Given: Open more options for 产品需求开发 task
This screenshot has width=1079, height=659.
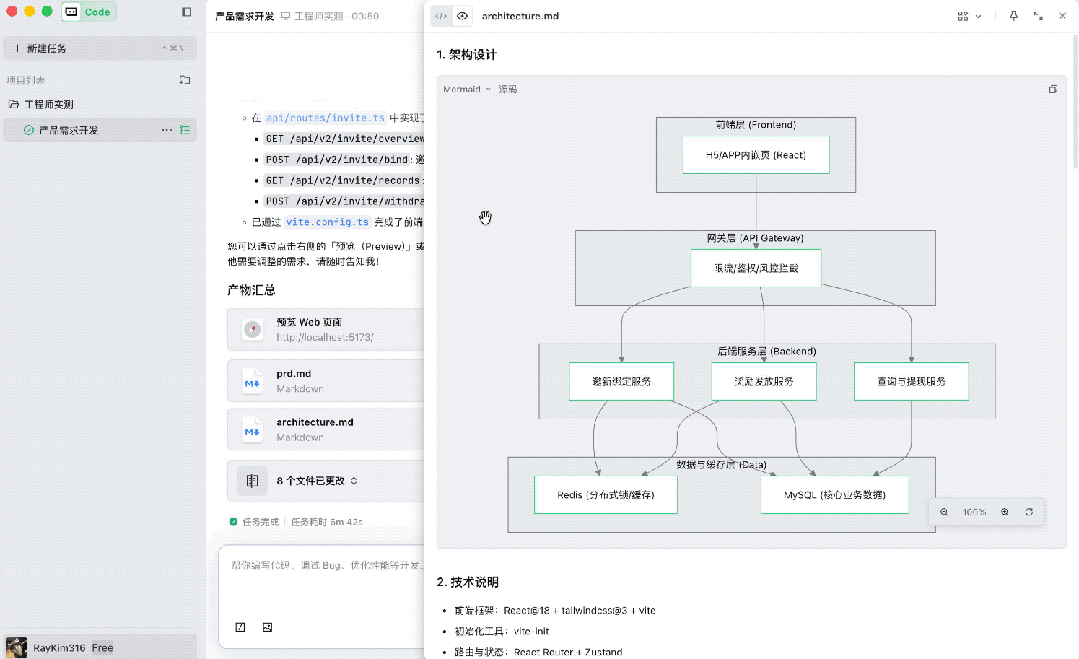Looking at the screenshot, I should [166, 130].
